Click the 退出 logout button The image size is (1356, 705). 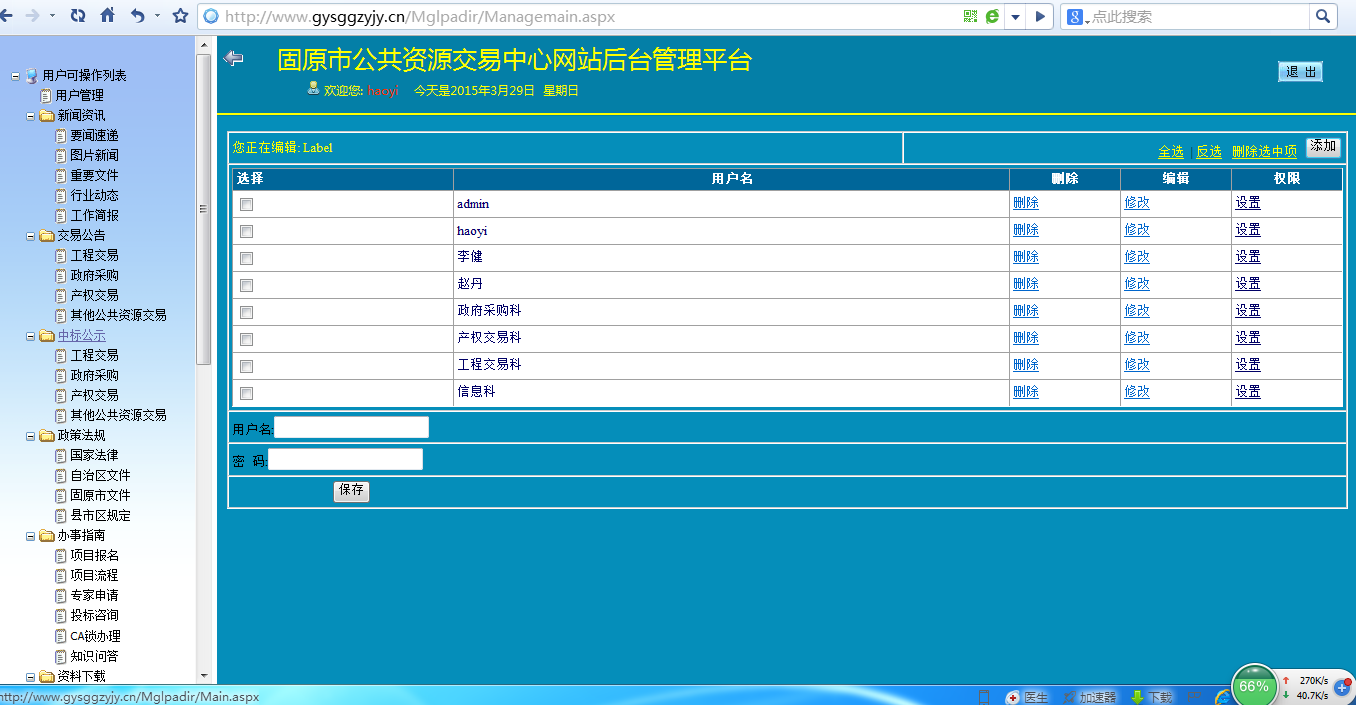pyautogui.click(x=1300, y=72)
